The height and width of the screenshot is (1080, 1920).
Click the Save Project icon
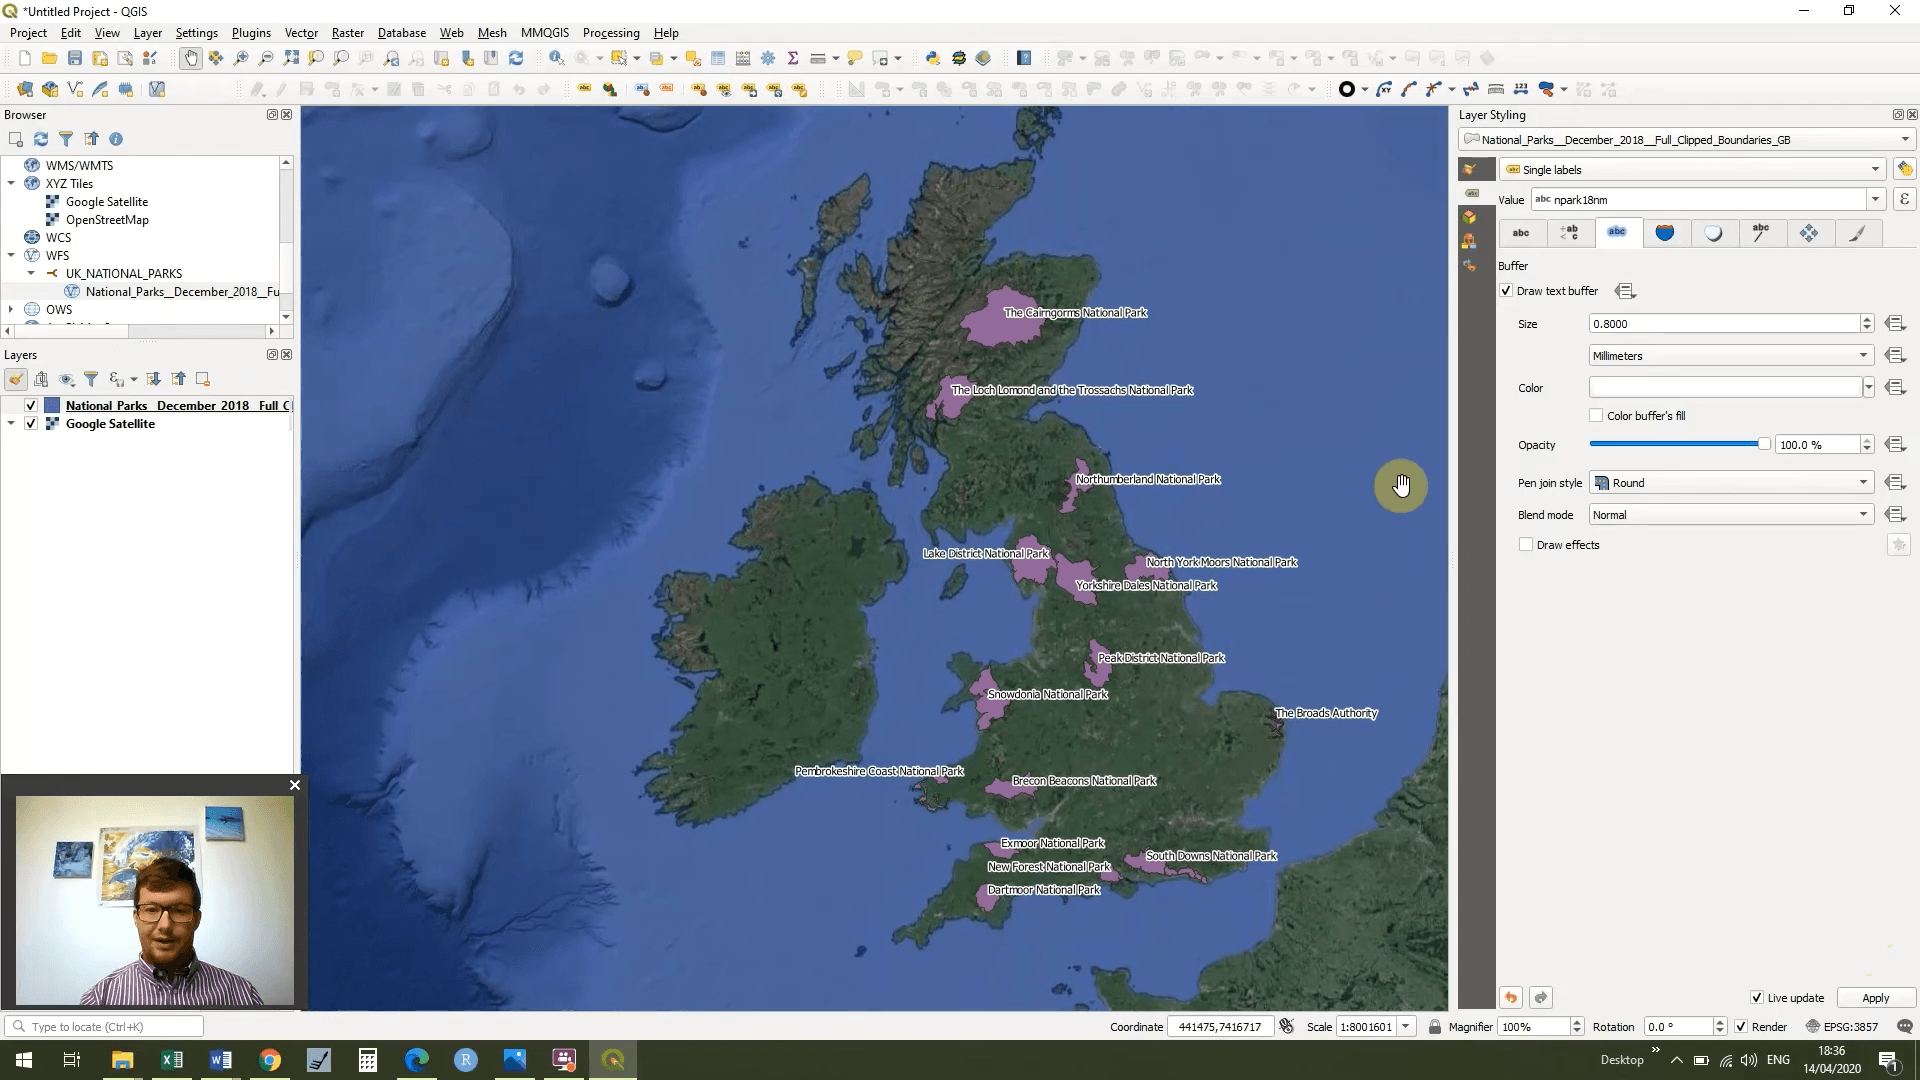pyautogui.click(x=74, y=58)
